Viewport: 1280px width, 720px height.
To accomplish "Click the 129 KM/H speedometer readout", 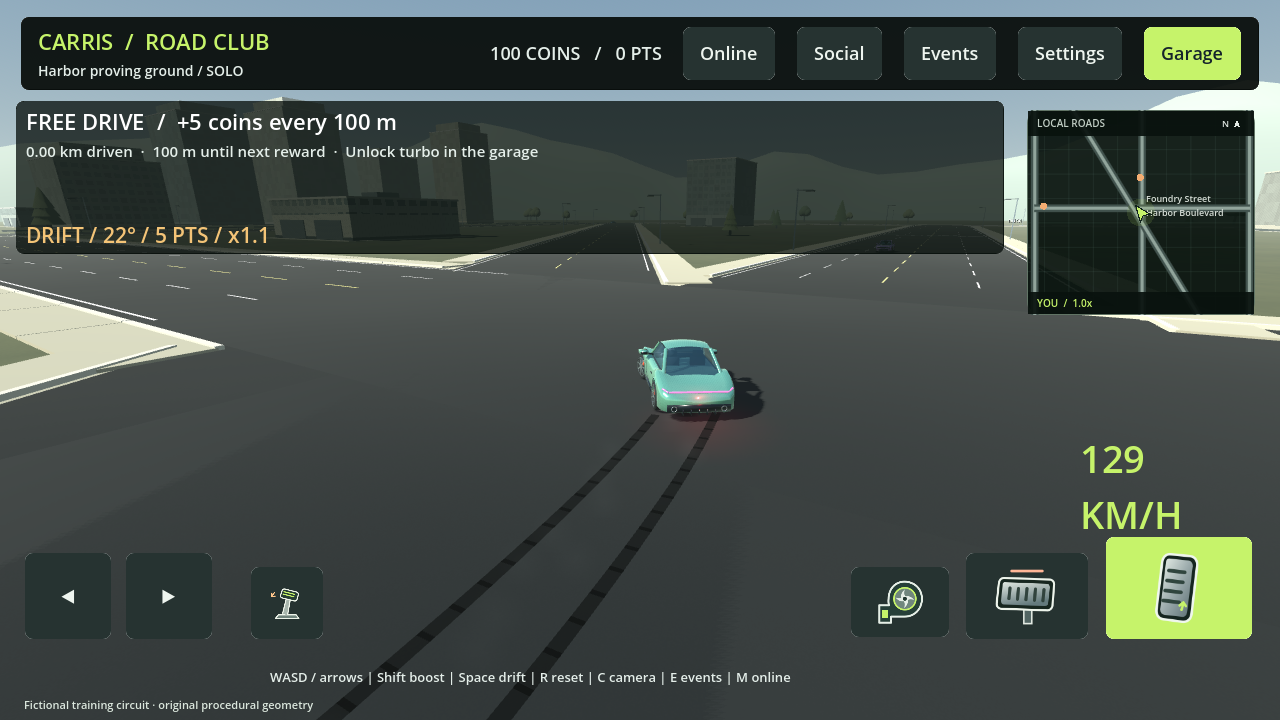I will tap(1131, 488).
